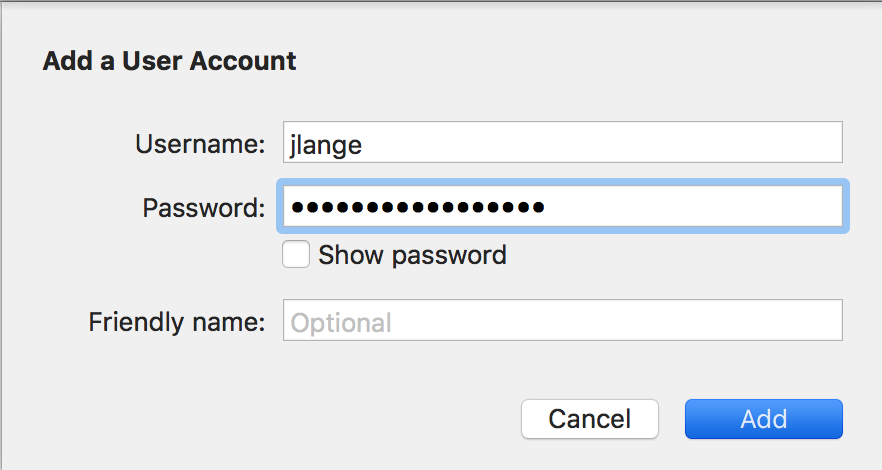Click the "Password:" field label
The height and width of the screenshot is (470, 882).
click(204, 208)
